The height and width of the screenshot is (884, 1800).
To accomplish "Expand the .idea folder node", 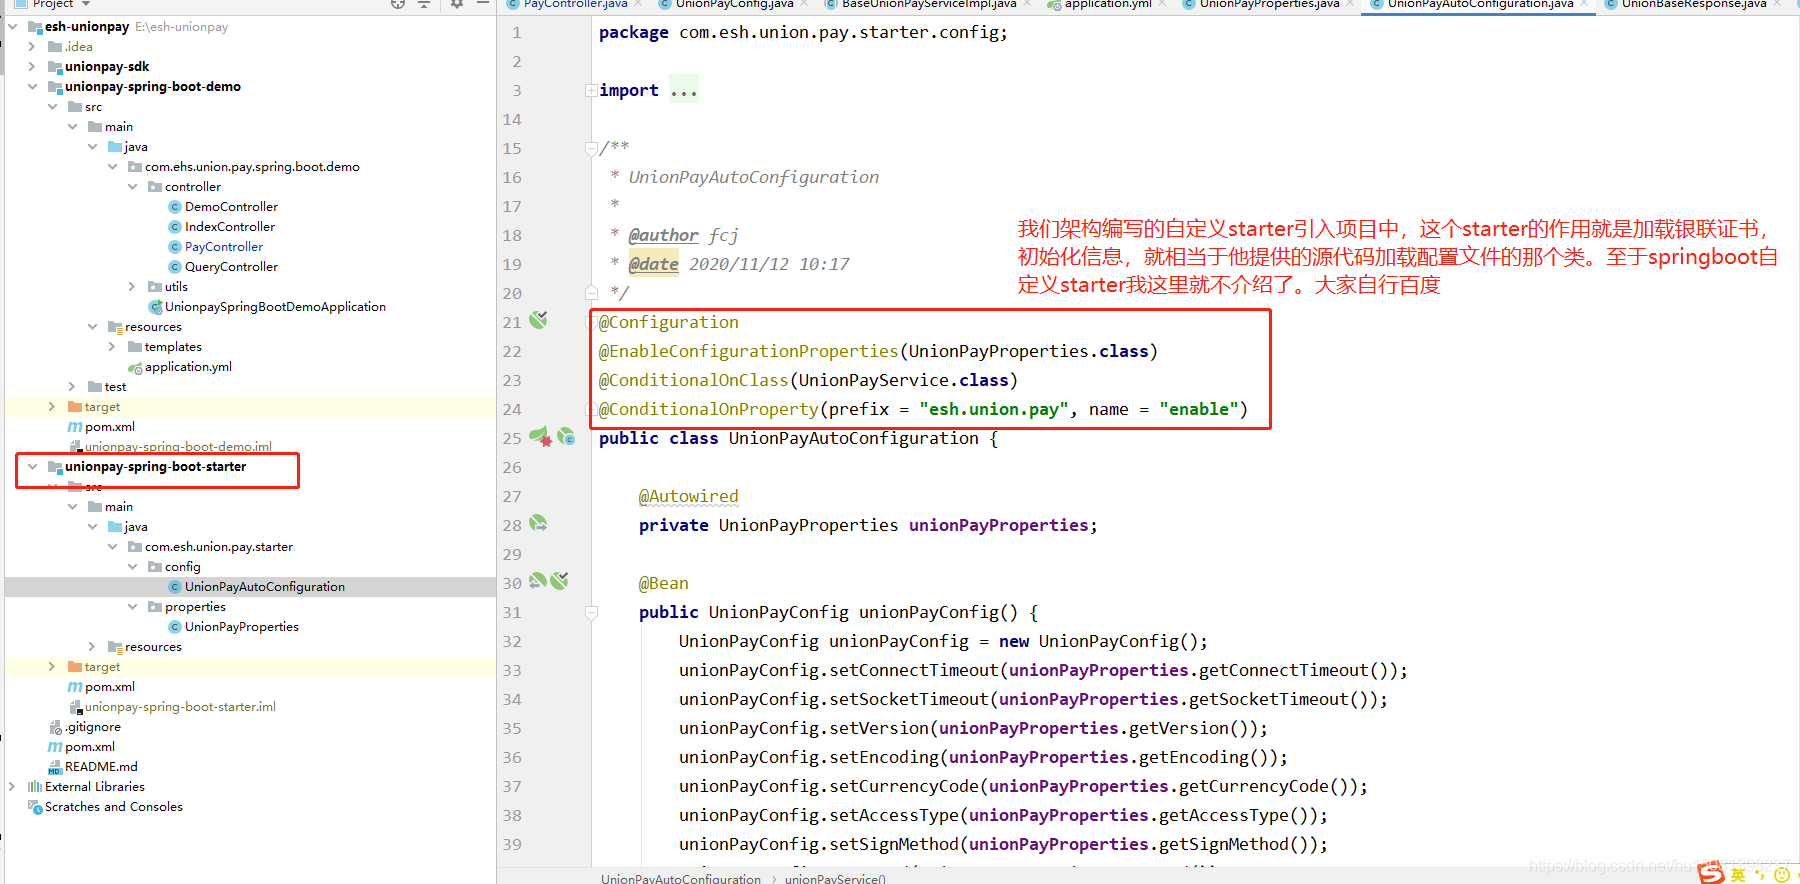I will pyautogui.click(x=33, y=47).
